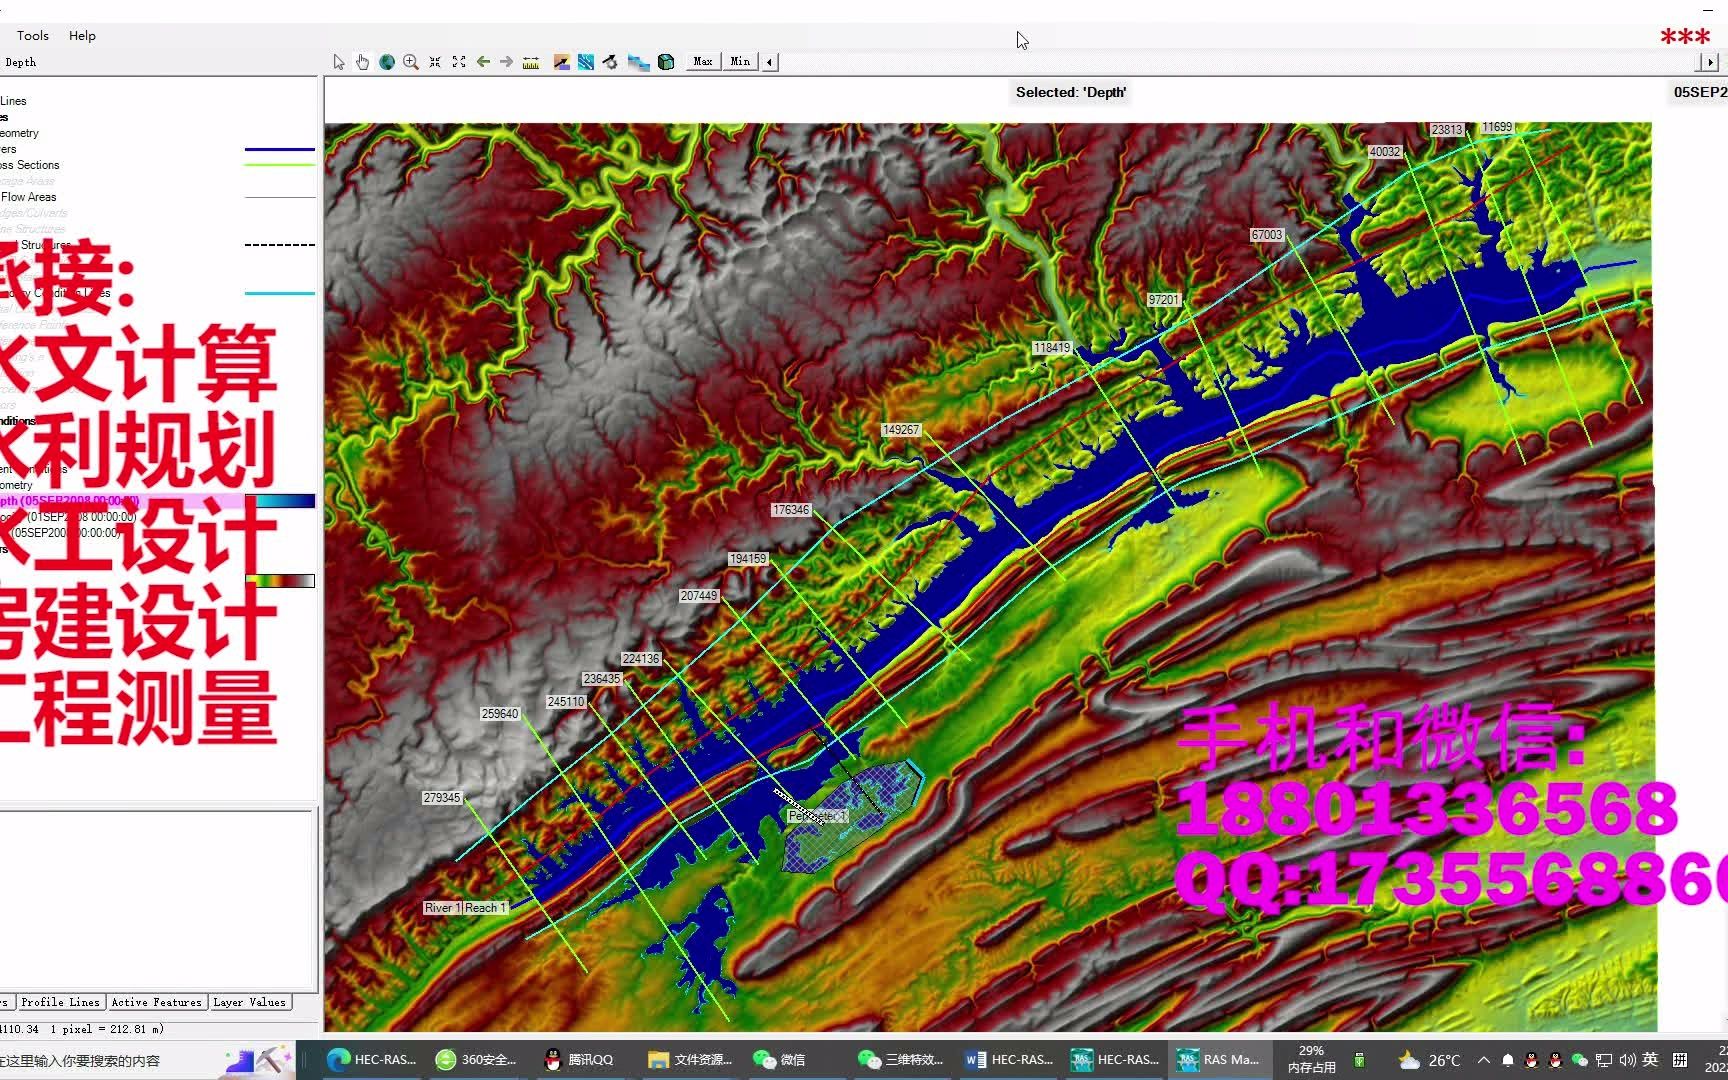1728x1080 pixels.
Task: Step animation forward with right arrow
Action: 1710,62
